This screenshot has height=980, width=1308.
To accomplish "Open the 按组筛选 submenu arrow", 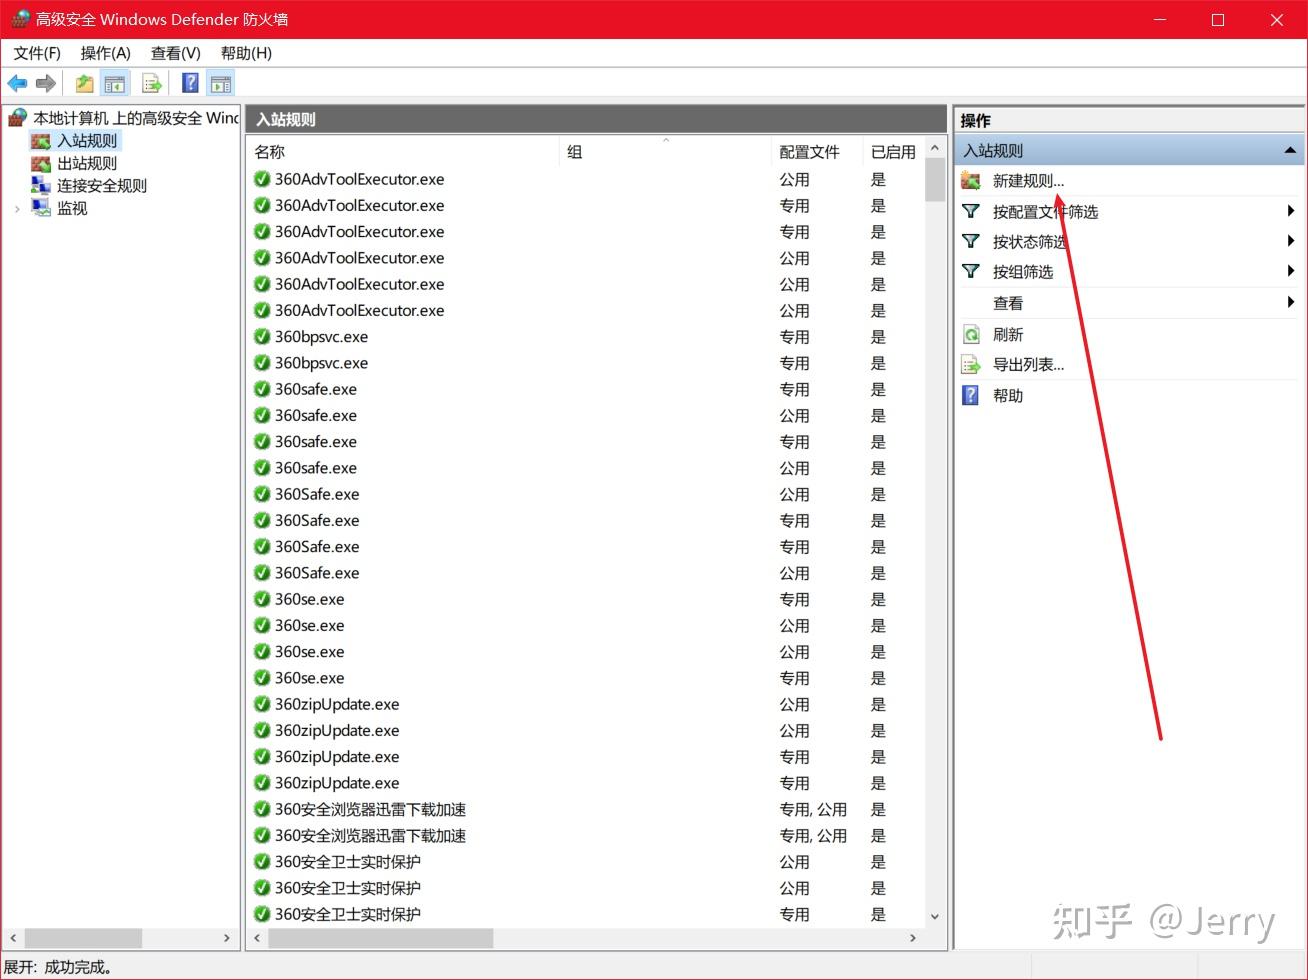I will click(1291, 271).
